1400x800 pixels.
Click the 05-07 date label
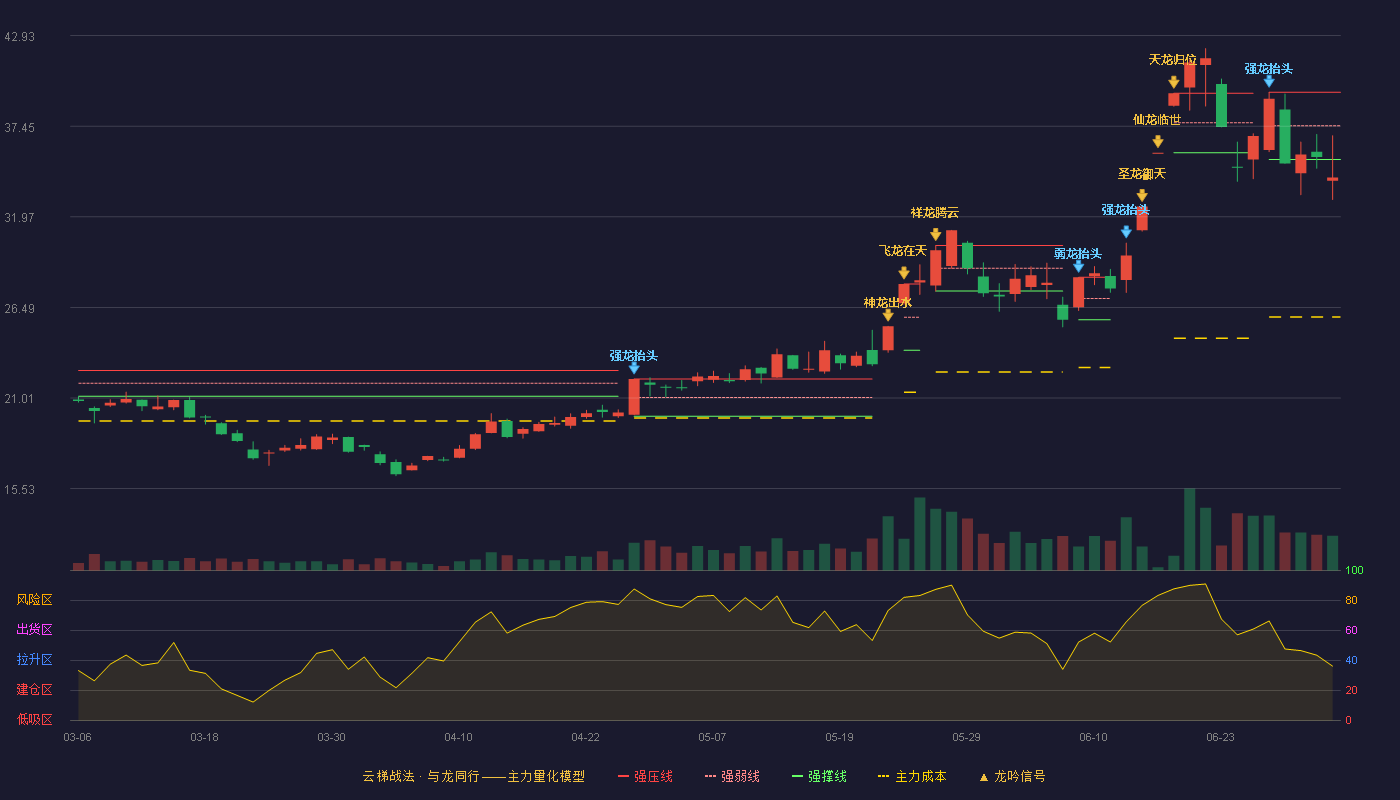coord(712,737)
